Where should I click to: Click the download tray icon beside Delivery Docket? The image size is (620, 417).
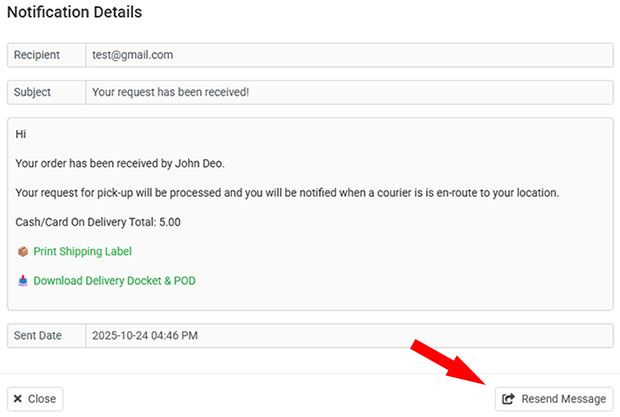23,281
